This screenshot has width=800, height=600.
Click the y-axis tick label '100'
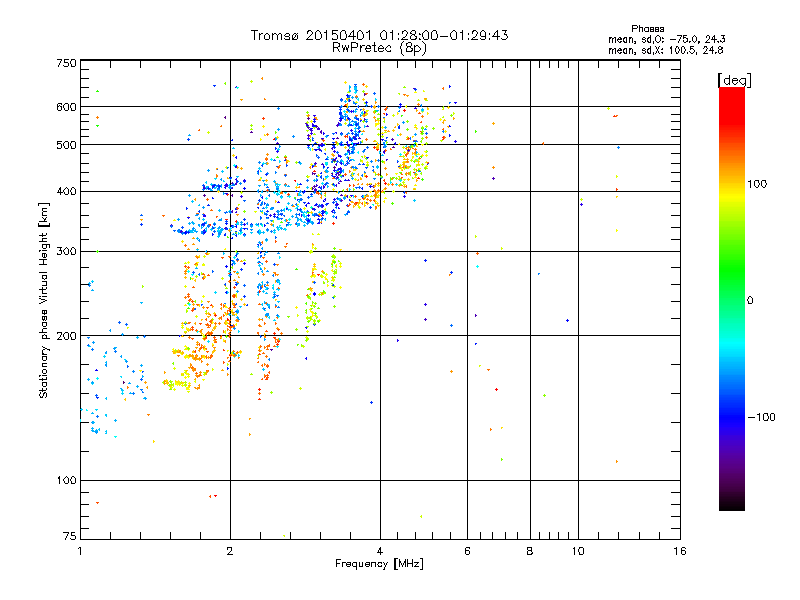pos(66,481)
